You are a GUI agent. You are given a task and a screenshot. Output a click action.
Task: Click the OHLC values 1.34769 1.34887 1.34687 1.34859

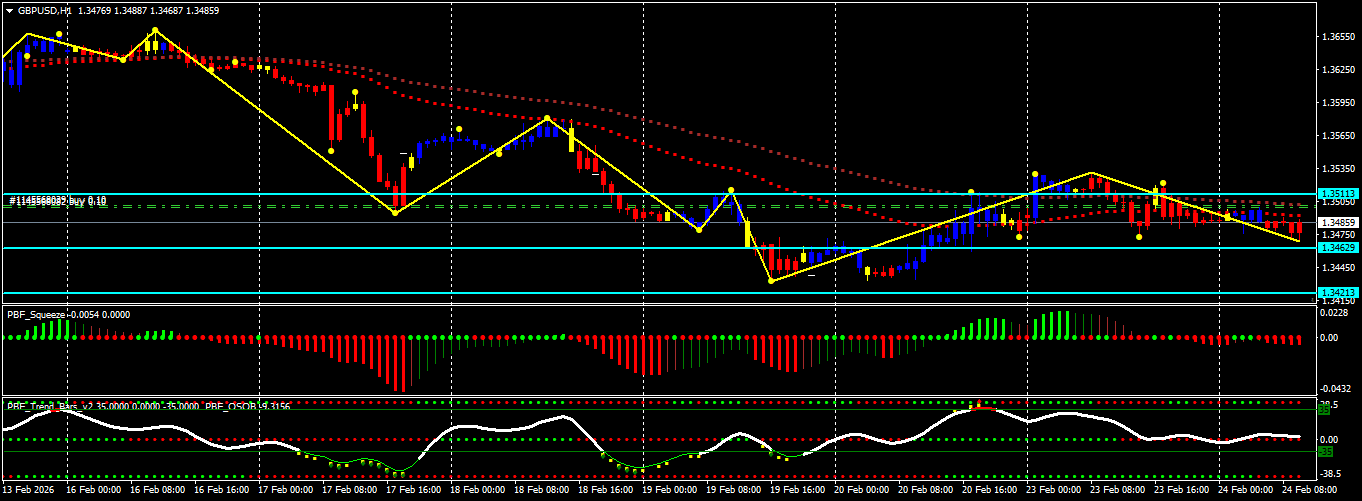point(148,9)
